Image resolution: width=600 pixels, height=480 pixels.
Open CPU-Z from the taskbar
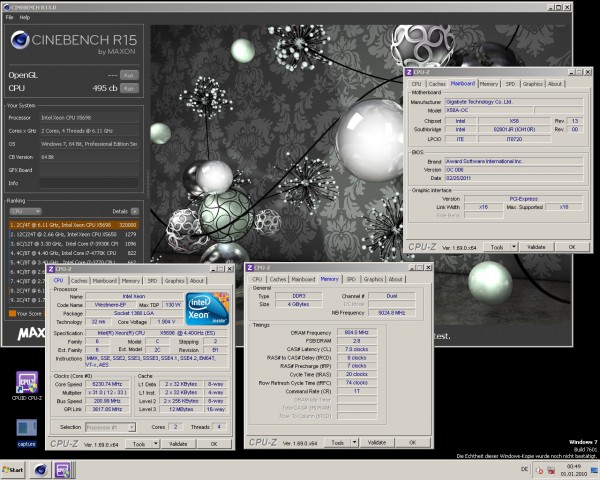coord(62,470)
